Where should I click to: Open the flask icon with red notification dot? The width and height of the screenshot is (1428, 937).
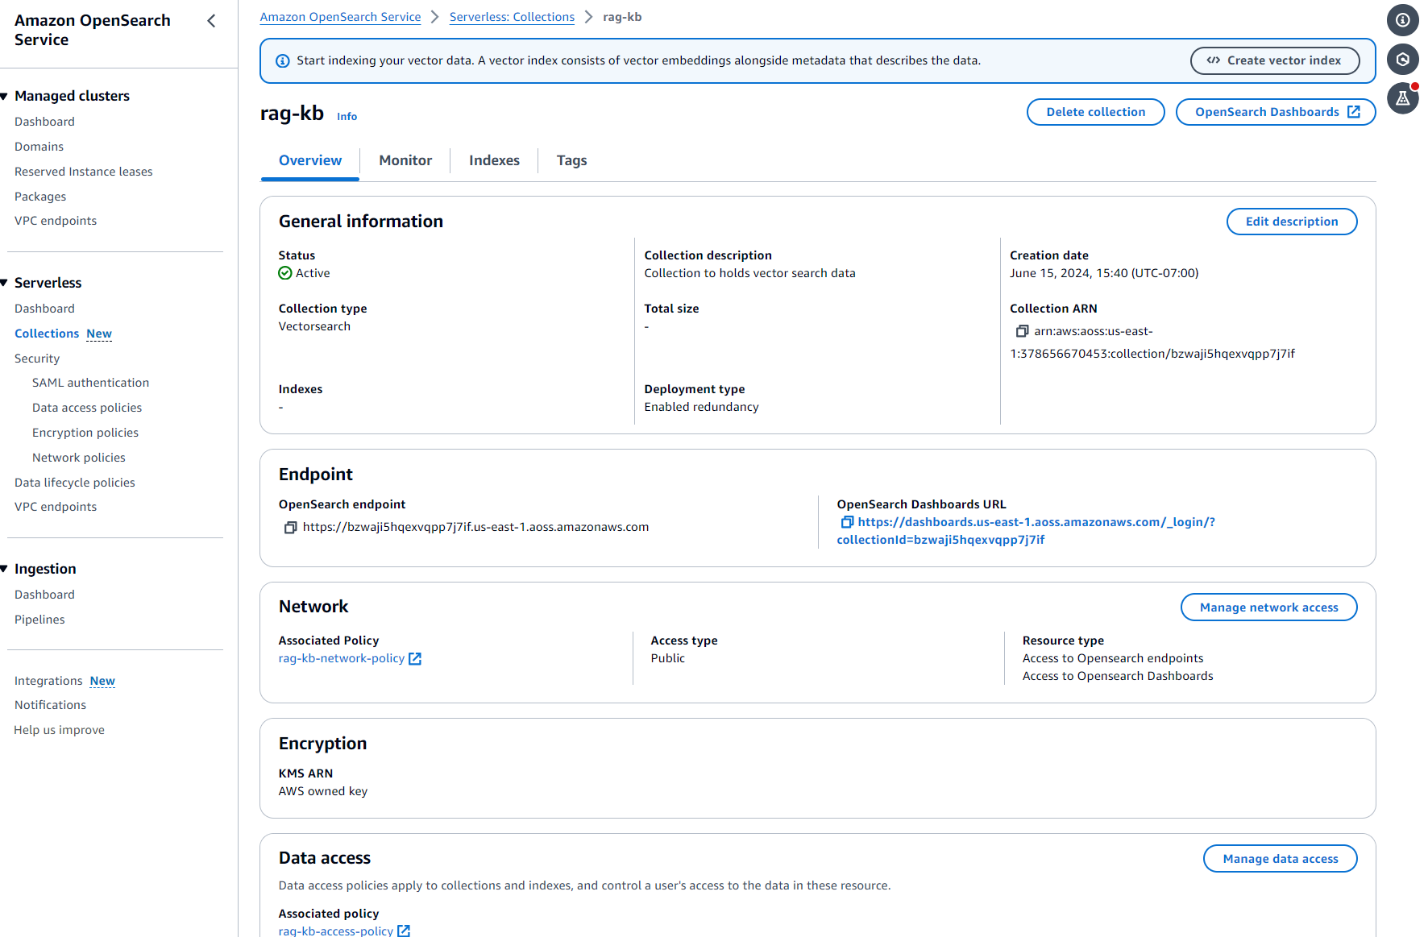(x=1403, y=98)
